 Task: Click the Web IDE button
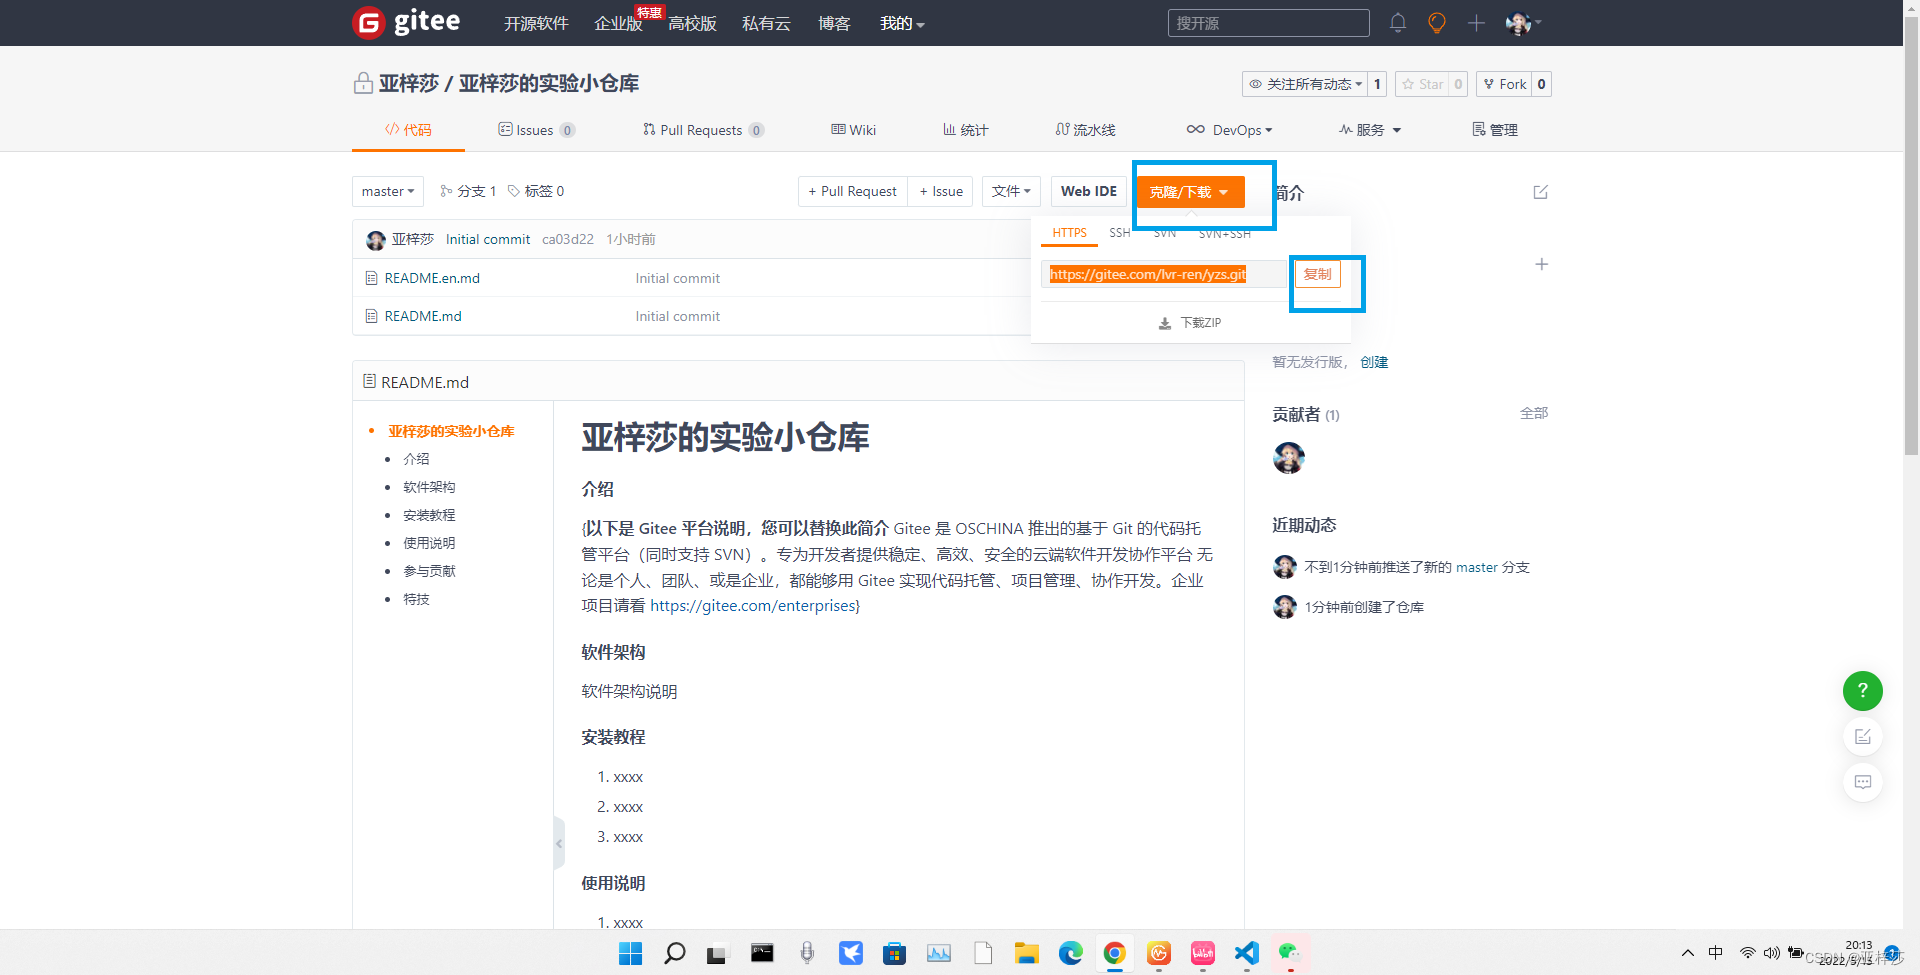tap(1089, 191)
